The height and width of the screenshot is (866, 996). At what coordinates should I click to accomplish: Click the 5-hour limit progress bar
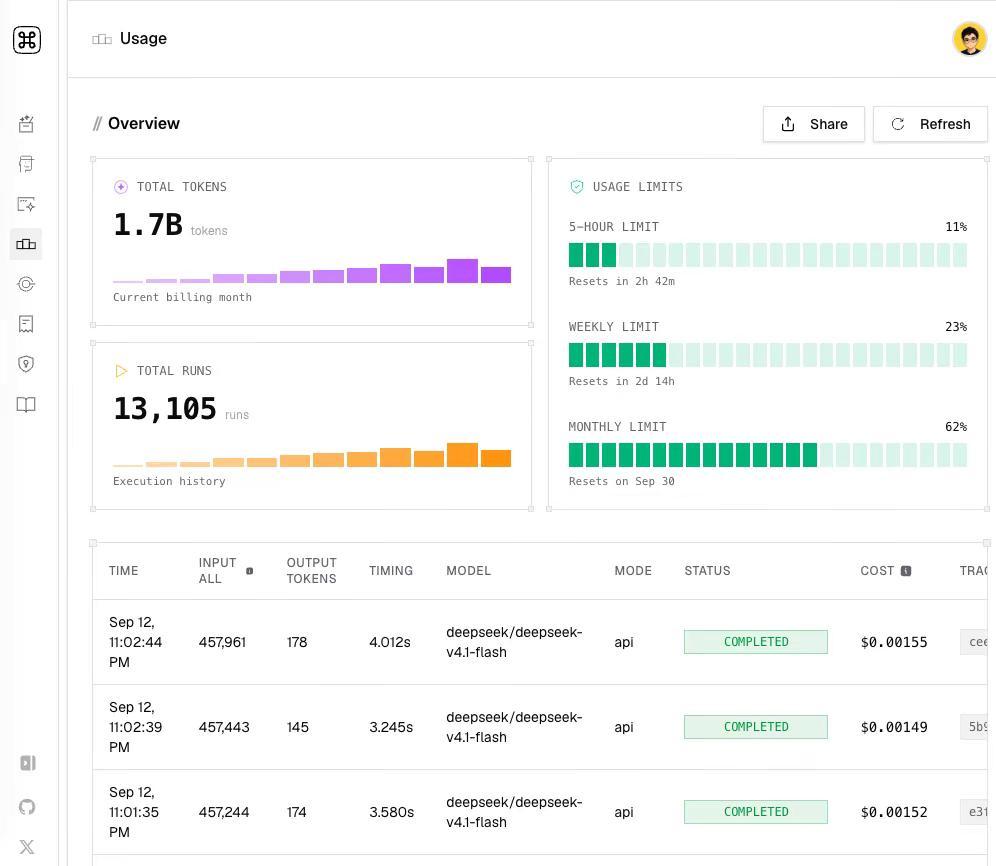click(767, 255)
